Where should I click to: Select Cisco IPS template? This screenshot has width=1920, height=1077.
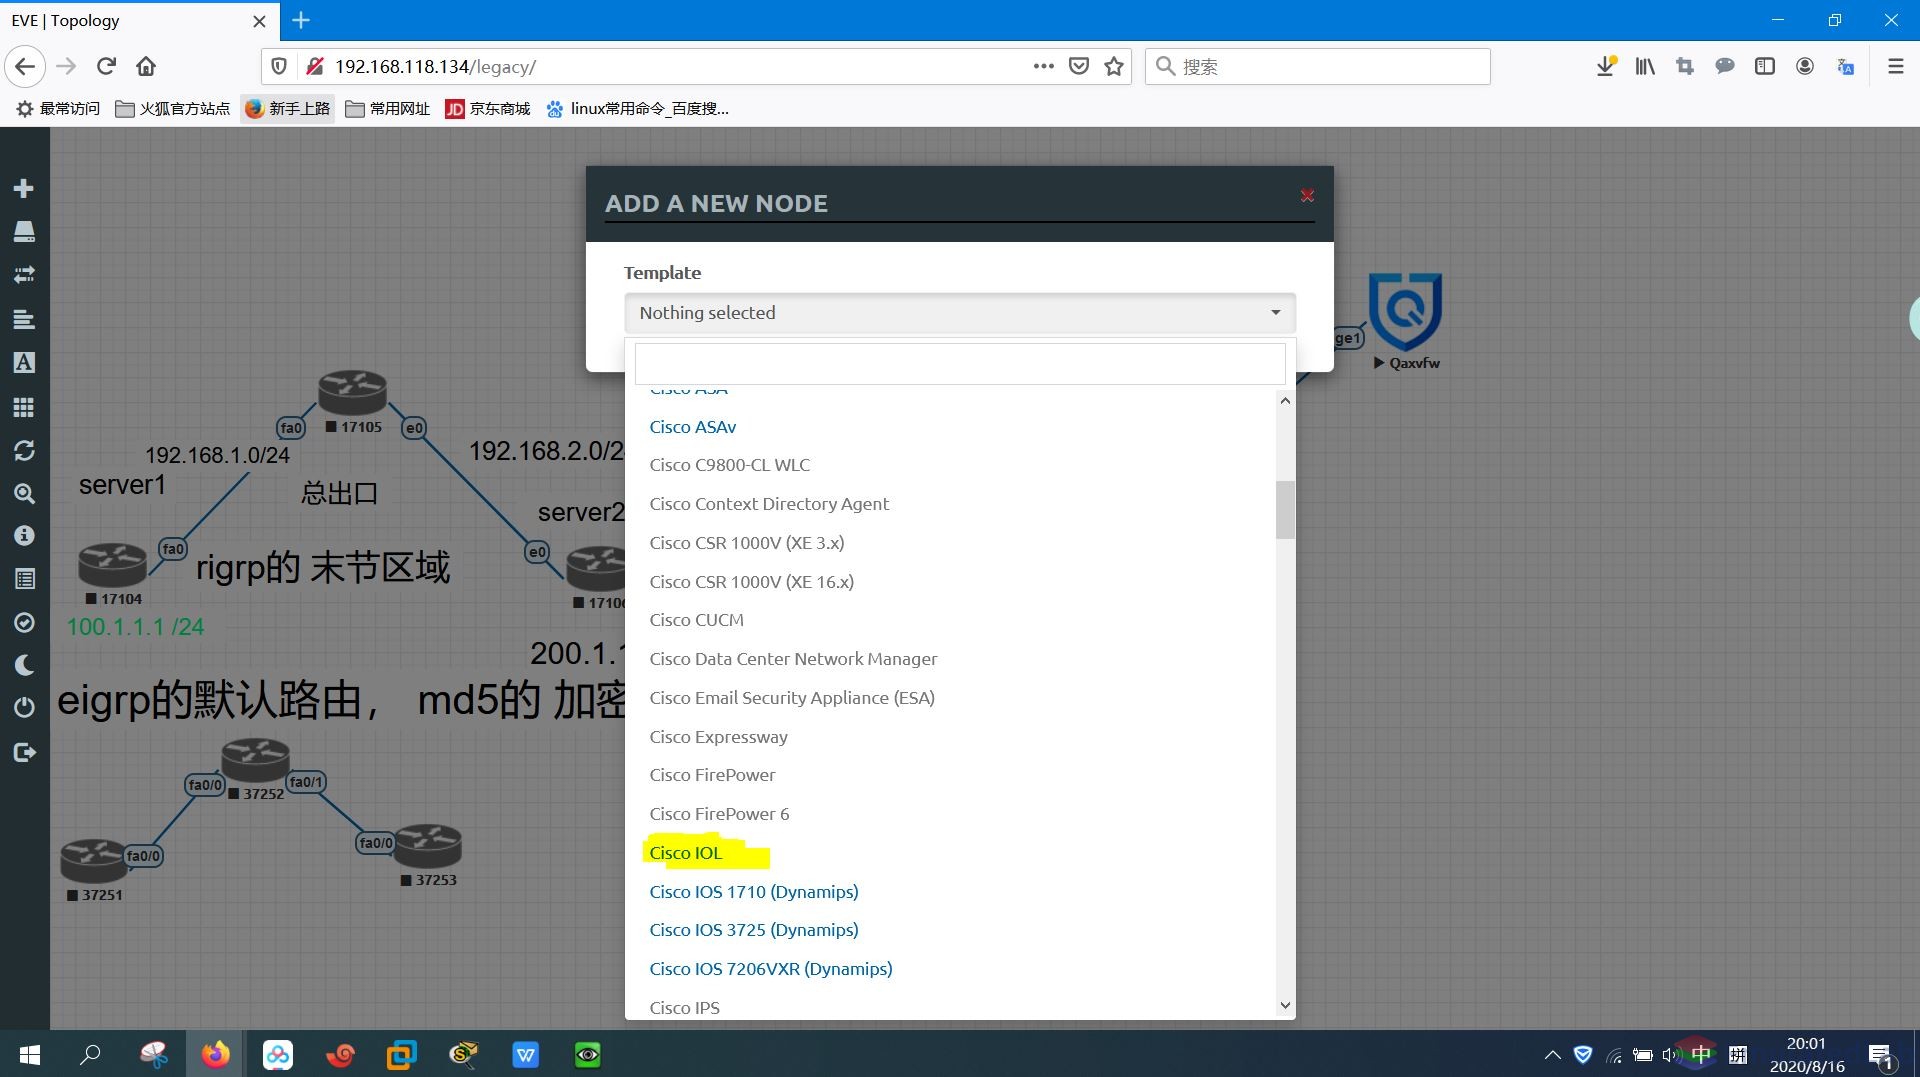(x=684, y=1008)
